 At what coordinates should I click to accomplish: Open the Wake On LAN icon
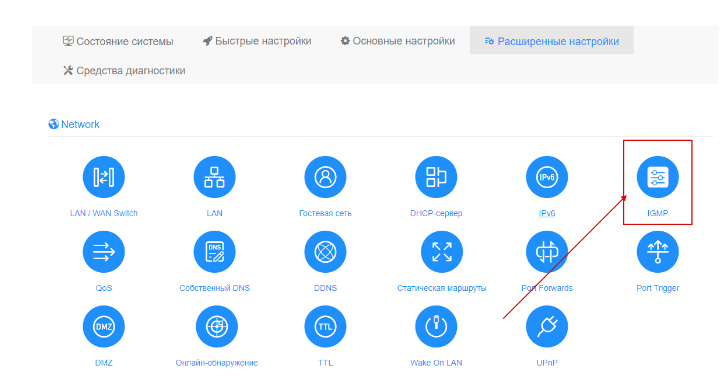(436, 326)
